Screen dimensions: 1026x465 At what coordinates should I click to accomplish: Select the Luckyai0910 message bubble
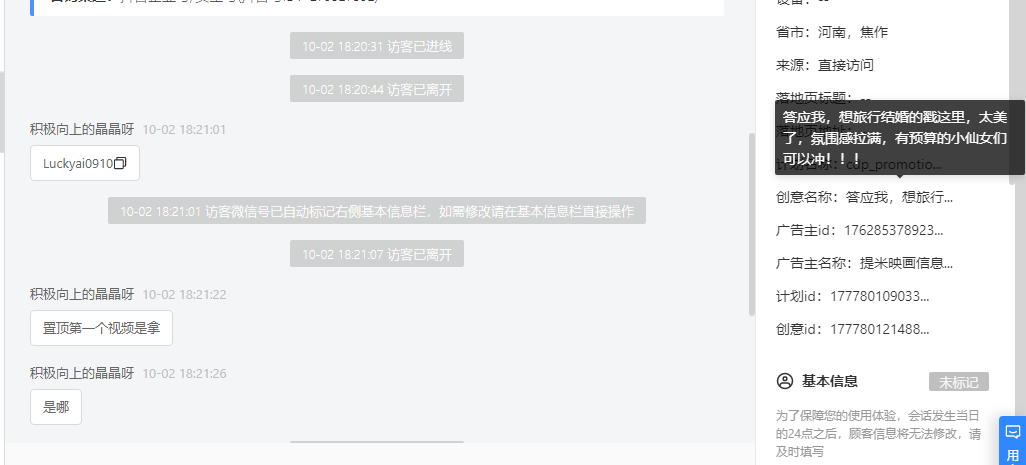coord(85,164)
